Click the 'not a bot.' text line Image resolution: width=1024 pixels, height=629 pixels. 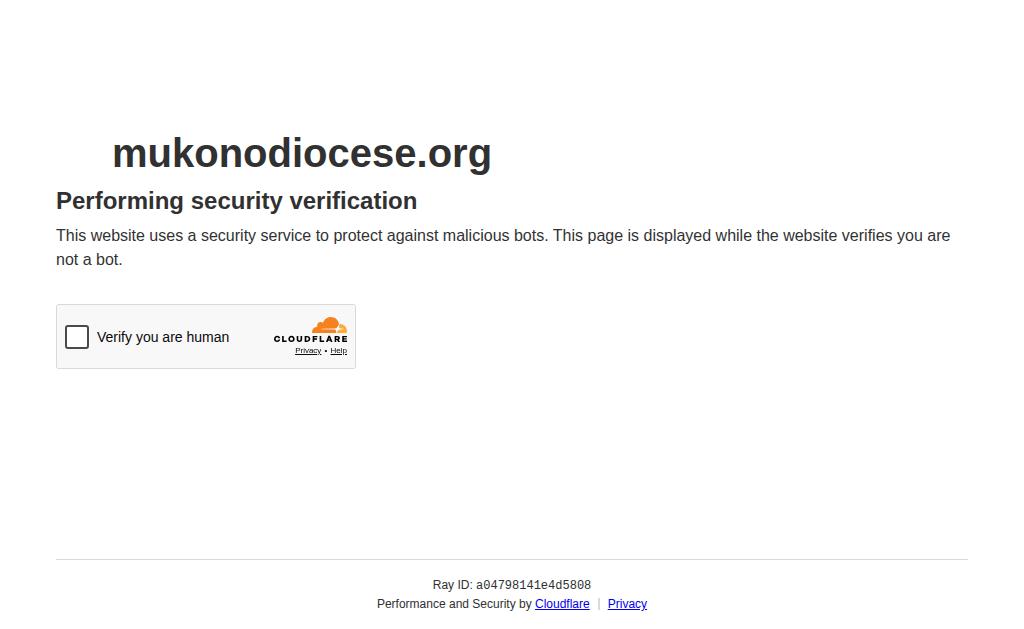89,260
